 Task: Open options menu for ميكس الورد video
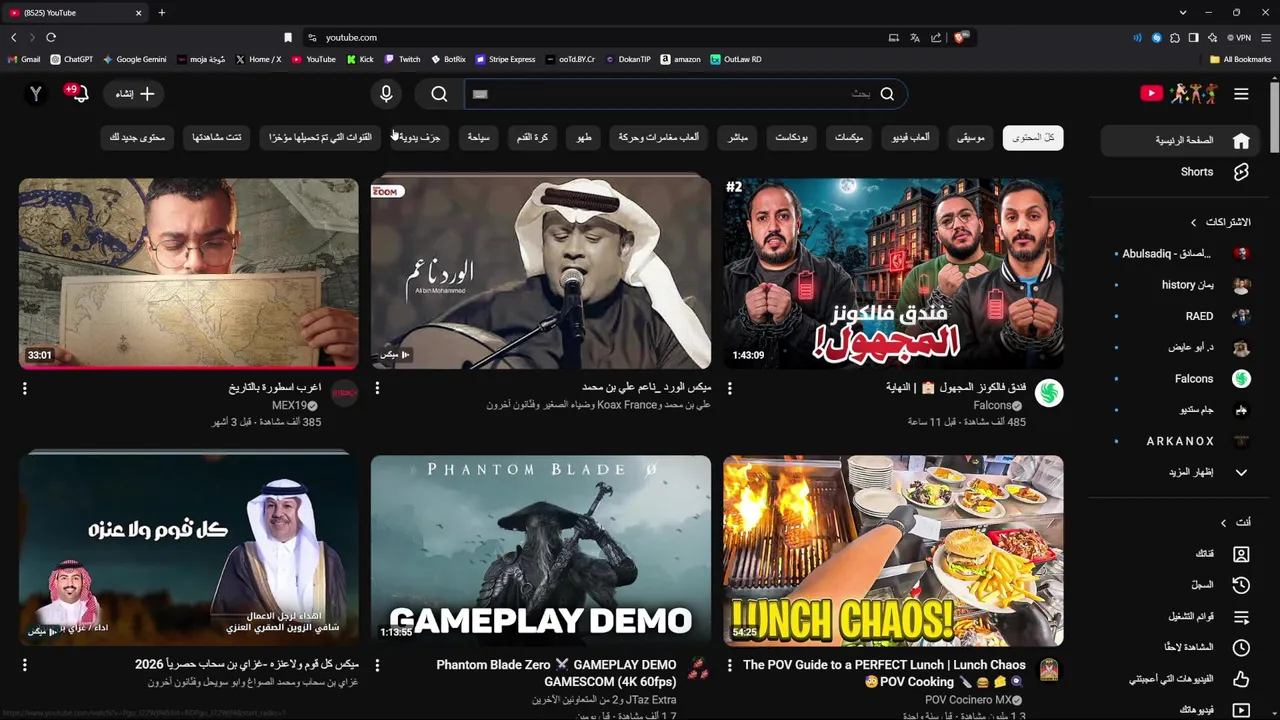[377, 388]
